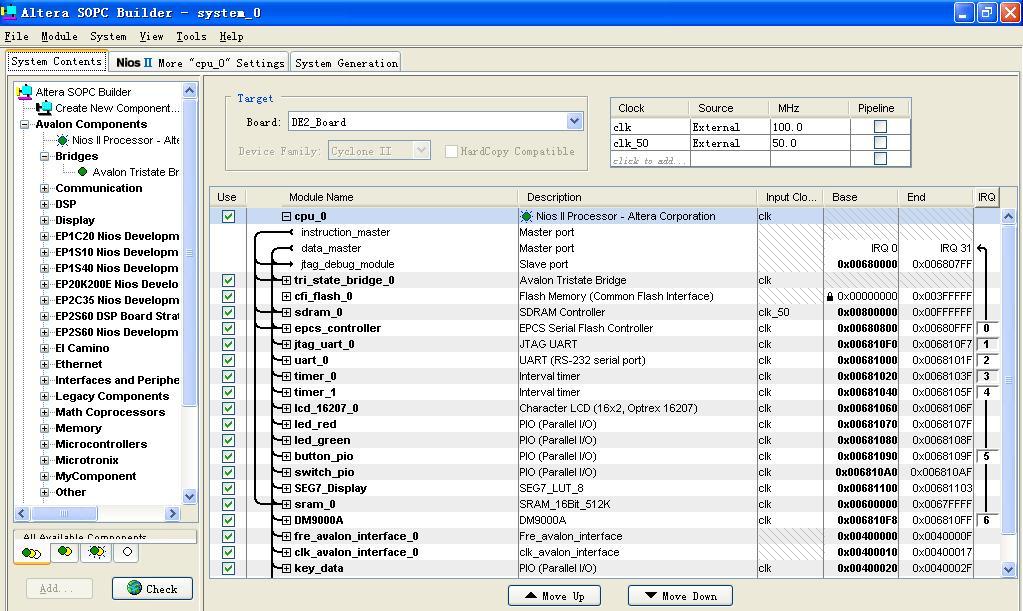1023x611 pixels.
Task: Expand the epcs_controller module
Action: coord(286,328)
